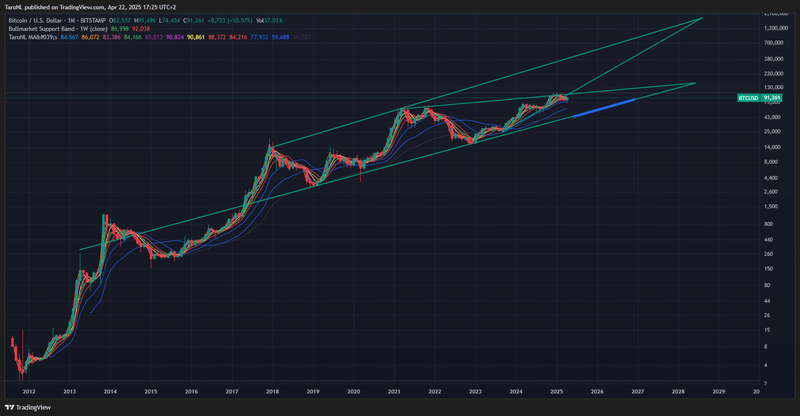Click the 380,000 price axis label
Image resolution: width=800 pixels, height=416 pixels.
[x=773, y=59]
